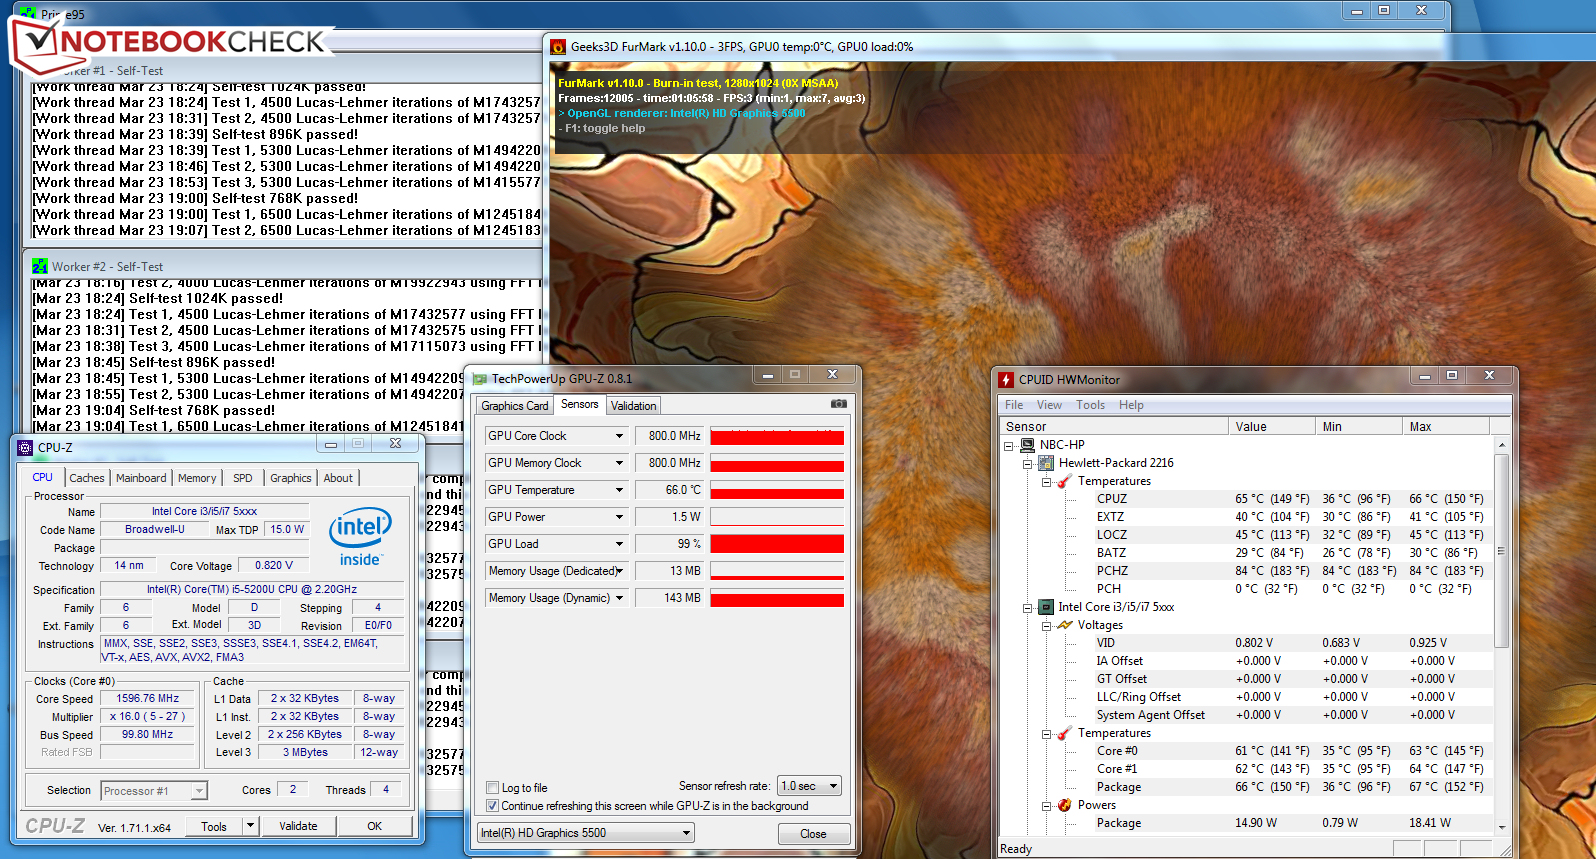This screenshot has width=1596, height=859.
Task: Open the GPU Core Clock sensor dropdown
Action: 619,436
